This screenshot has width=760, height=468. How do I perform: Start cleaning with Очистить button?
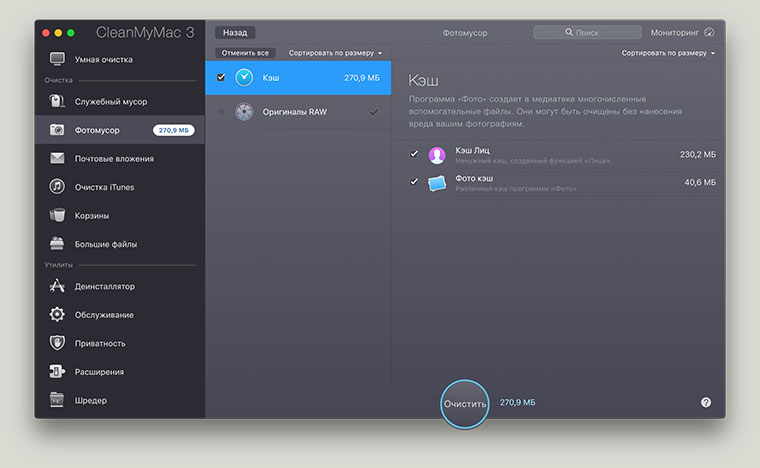pos(464,404)
